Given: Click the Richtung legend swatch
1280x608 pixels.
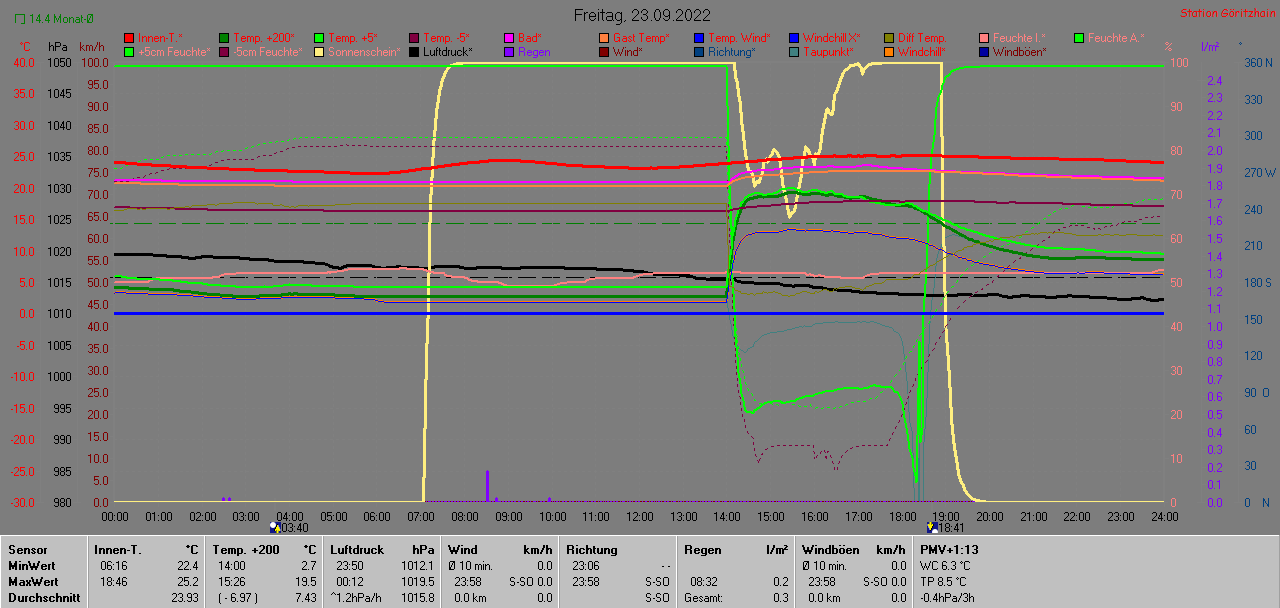Looking at the screenshot, I should (698, 52).
